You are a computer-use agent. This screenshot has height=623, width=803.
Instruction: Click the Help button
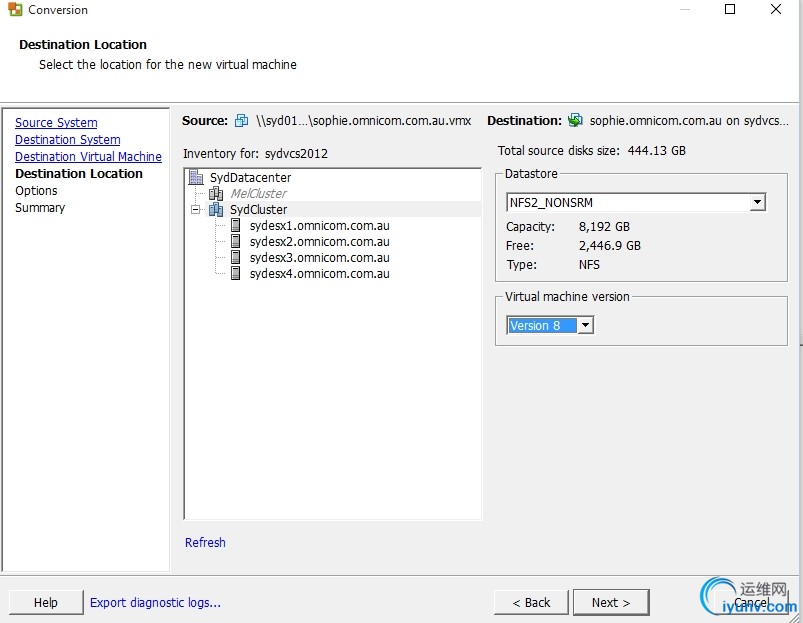pos(46,603)
